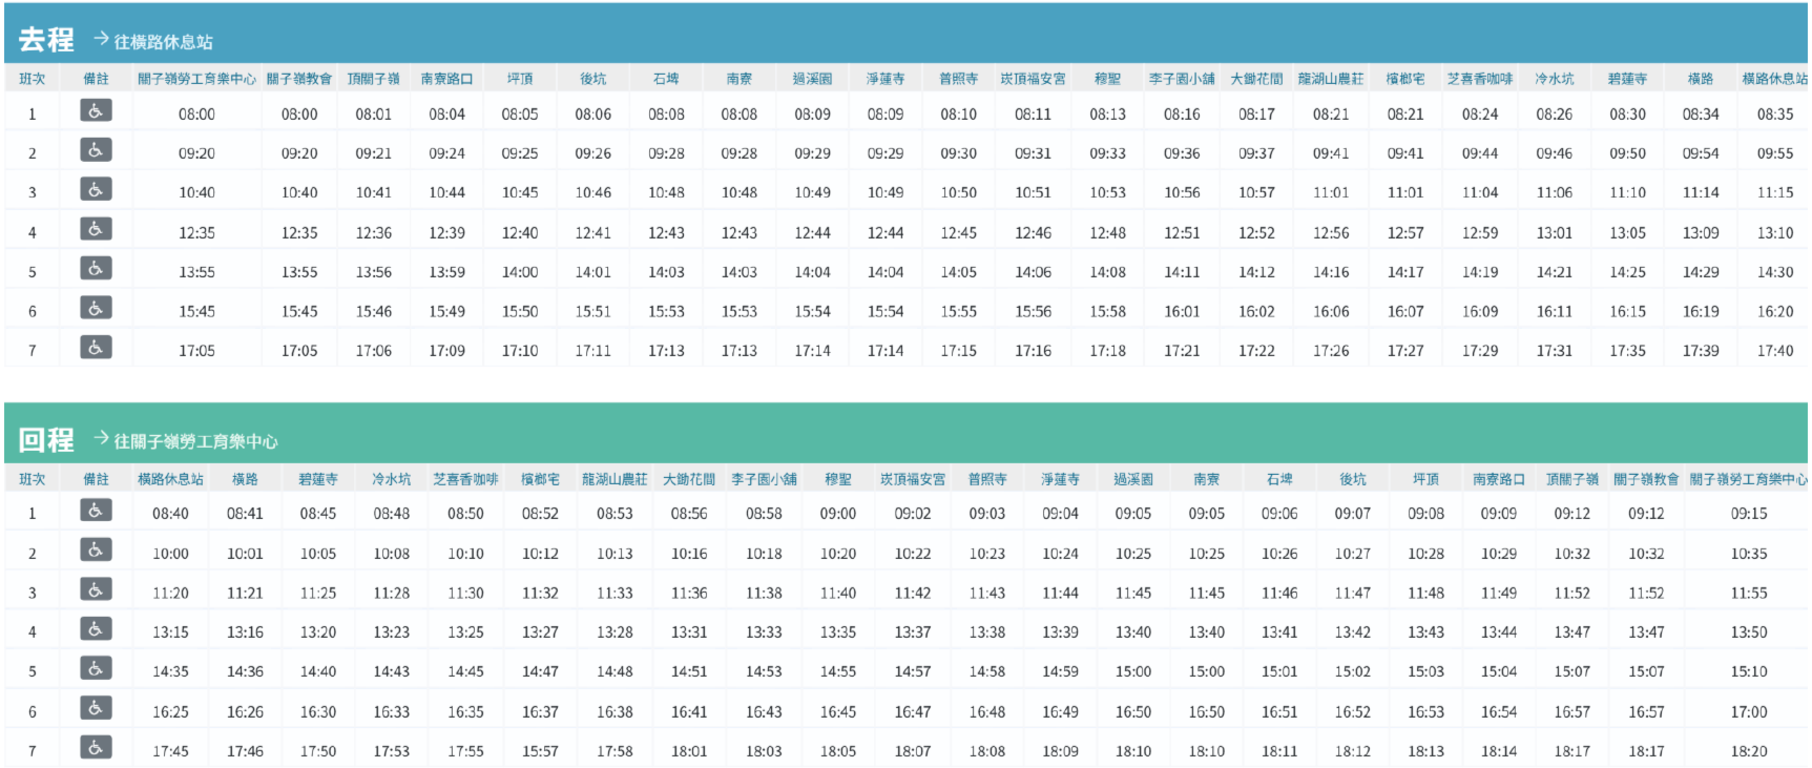Click the 往關子嶺勞工育樂中心 direction label
1812x768 pixels.
point(196,441)
